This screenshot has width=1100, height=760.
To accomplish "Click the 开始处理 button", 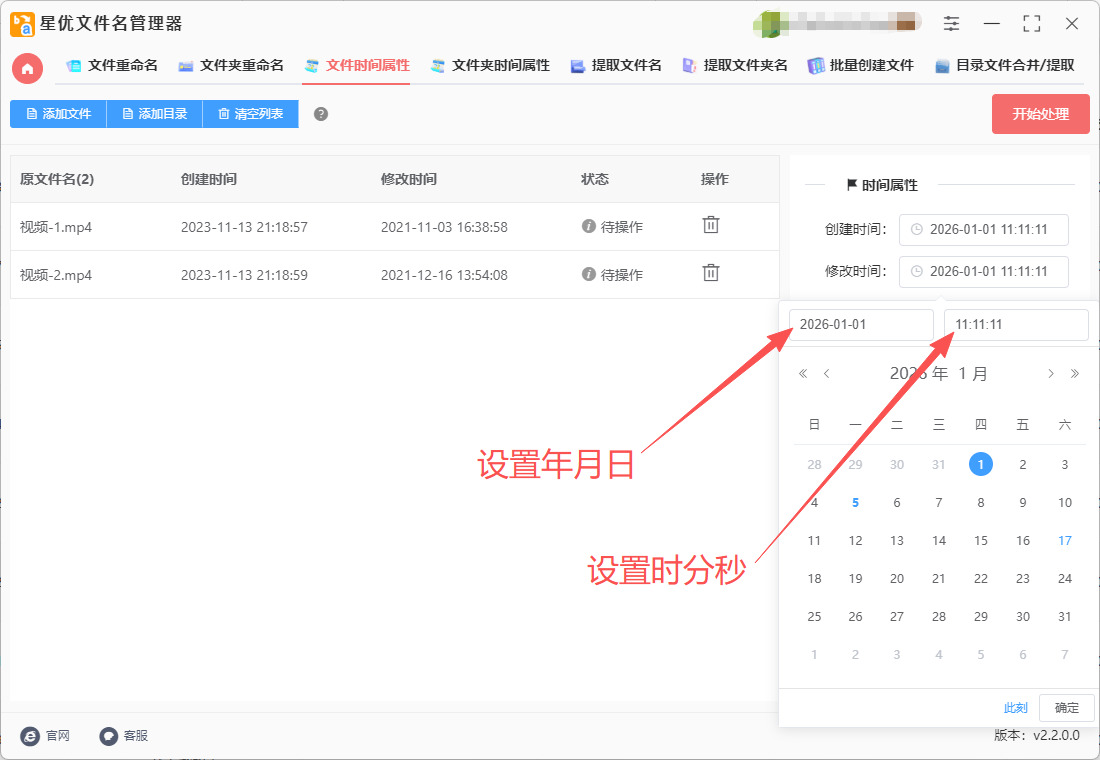I will [1040, 114].
